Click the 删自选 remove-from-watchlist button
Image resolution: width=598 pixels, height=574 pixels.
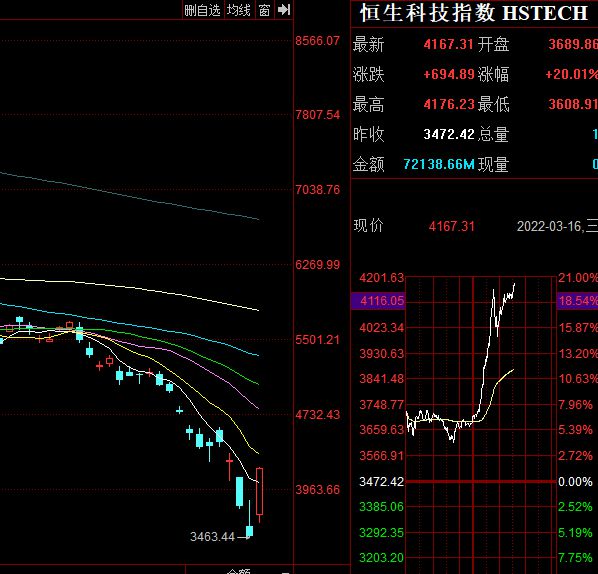click(x=203, y=10)
